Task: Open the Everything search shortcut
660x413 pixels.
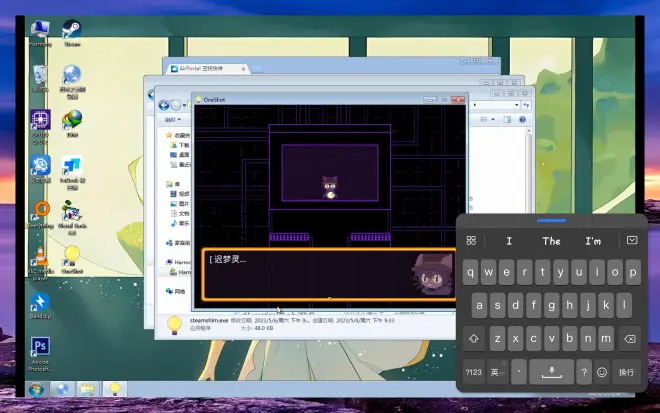Action: [40, 215]
